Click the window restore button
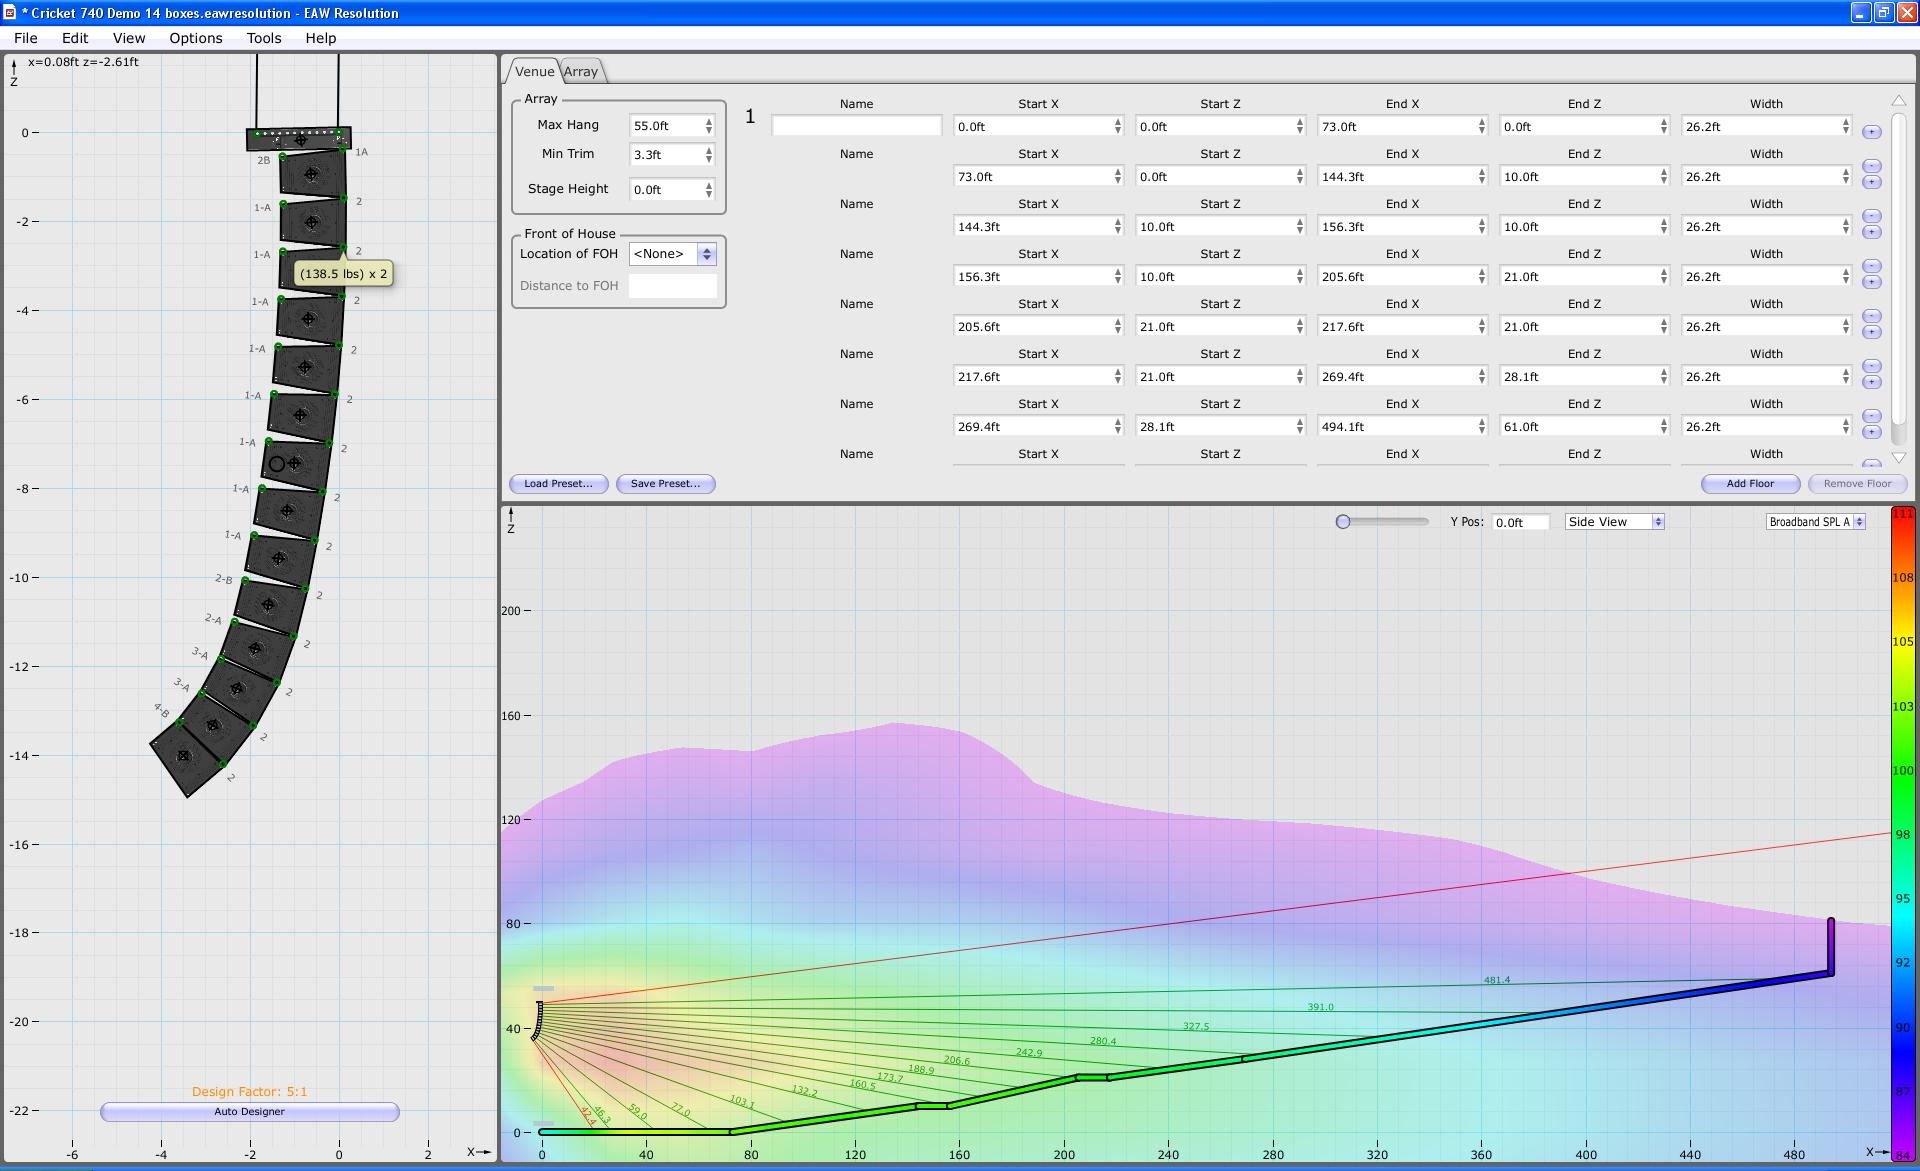The image size is (1920, 1171). (1883, 13)
